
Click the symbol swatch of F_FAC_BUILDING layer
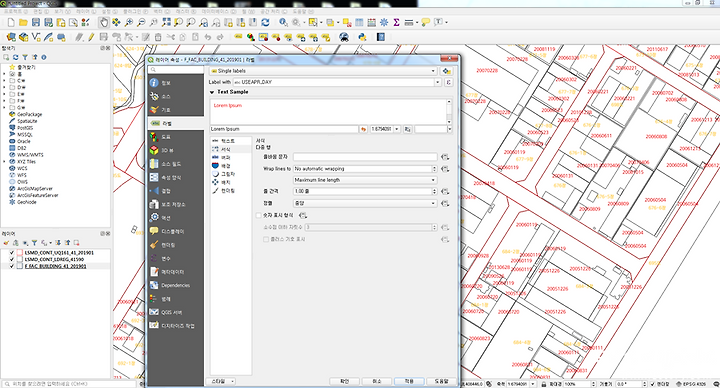20,266
